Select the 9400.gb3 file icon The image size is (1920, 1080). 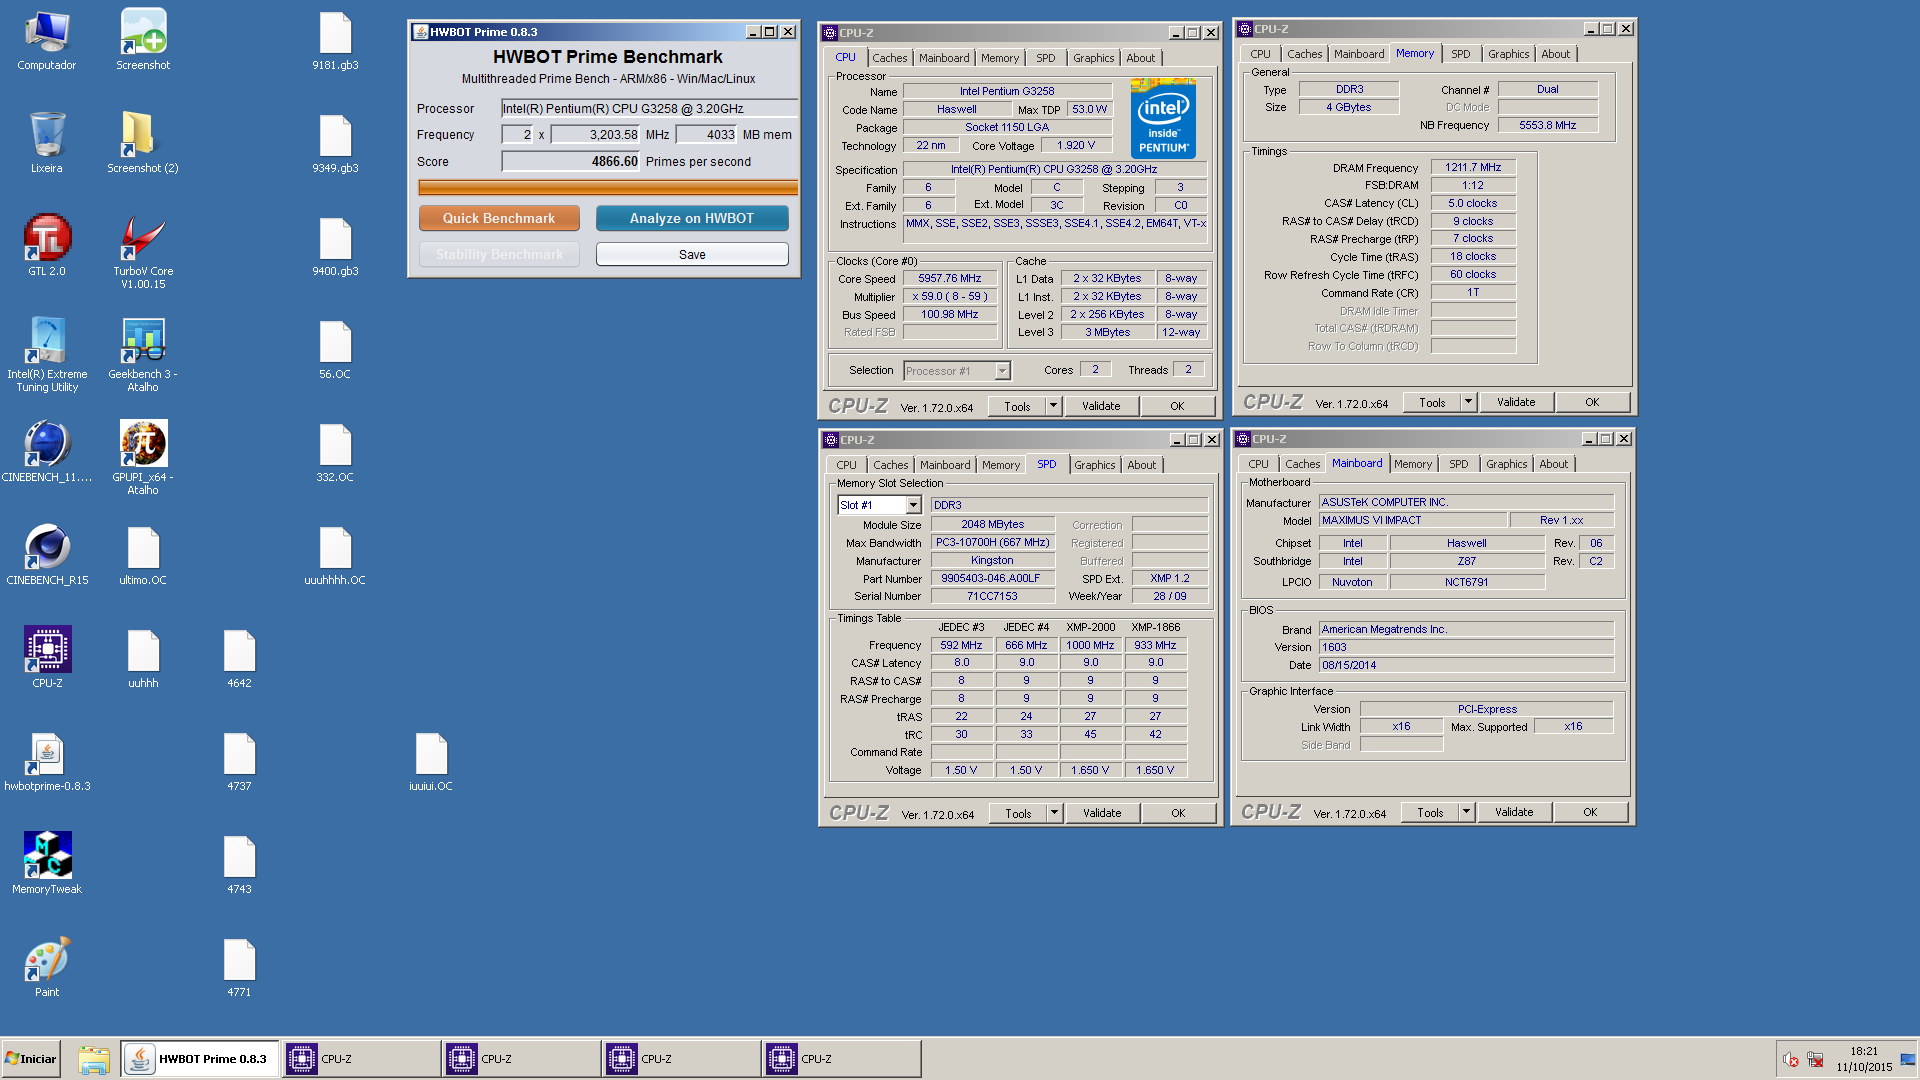[x=335, y=246]
